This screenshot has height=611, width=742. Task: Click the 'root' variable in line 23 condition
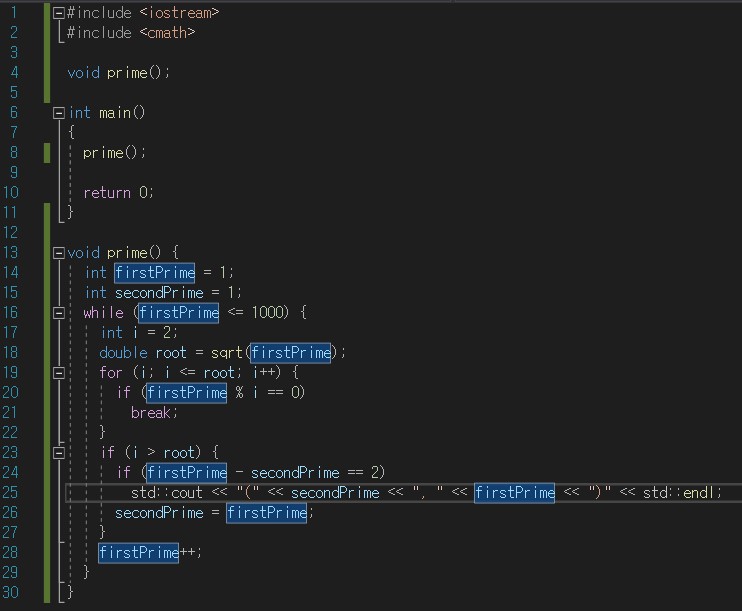coord(179,453)
